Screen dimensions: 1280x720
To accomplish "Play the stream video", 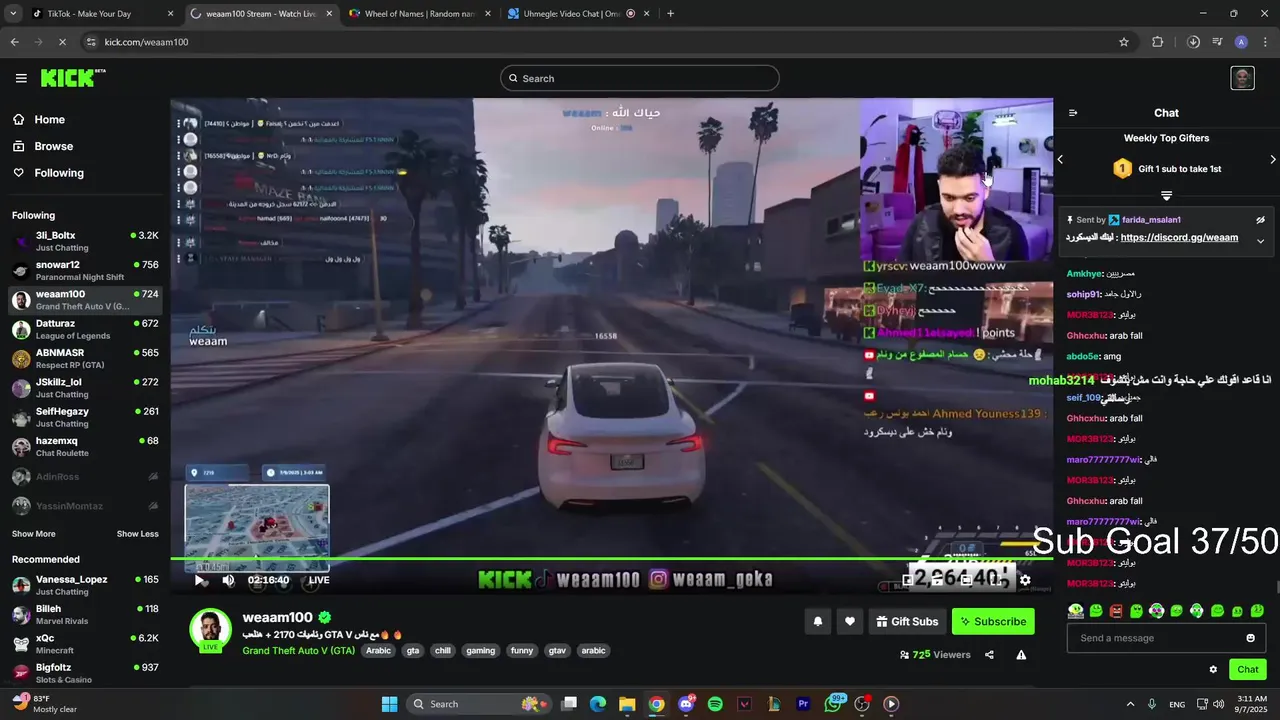I will pos(200,580).
